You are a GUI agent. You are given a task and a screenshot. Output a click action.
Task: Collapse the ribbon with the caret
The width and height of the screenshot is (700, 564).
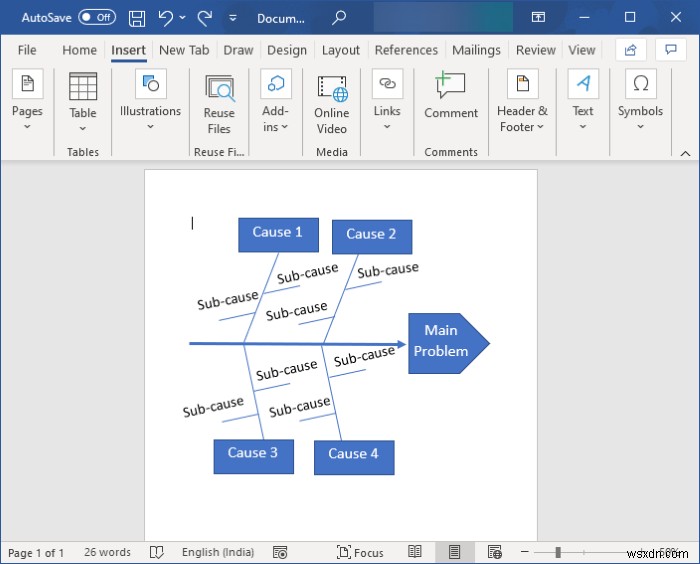point(685,154)
